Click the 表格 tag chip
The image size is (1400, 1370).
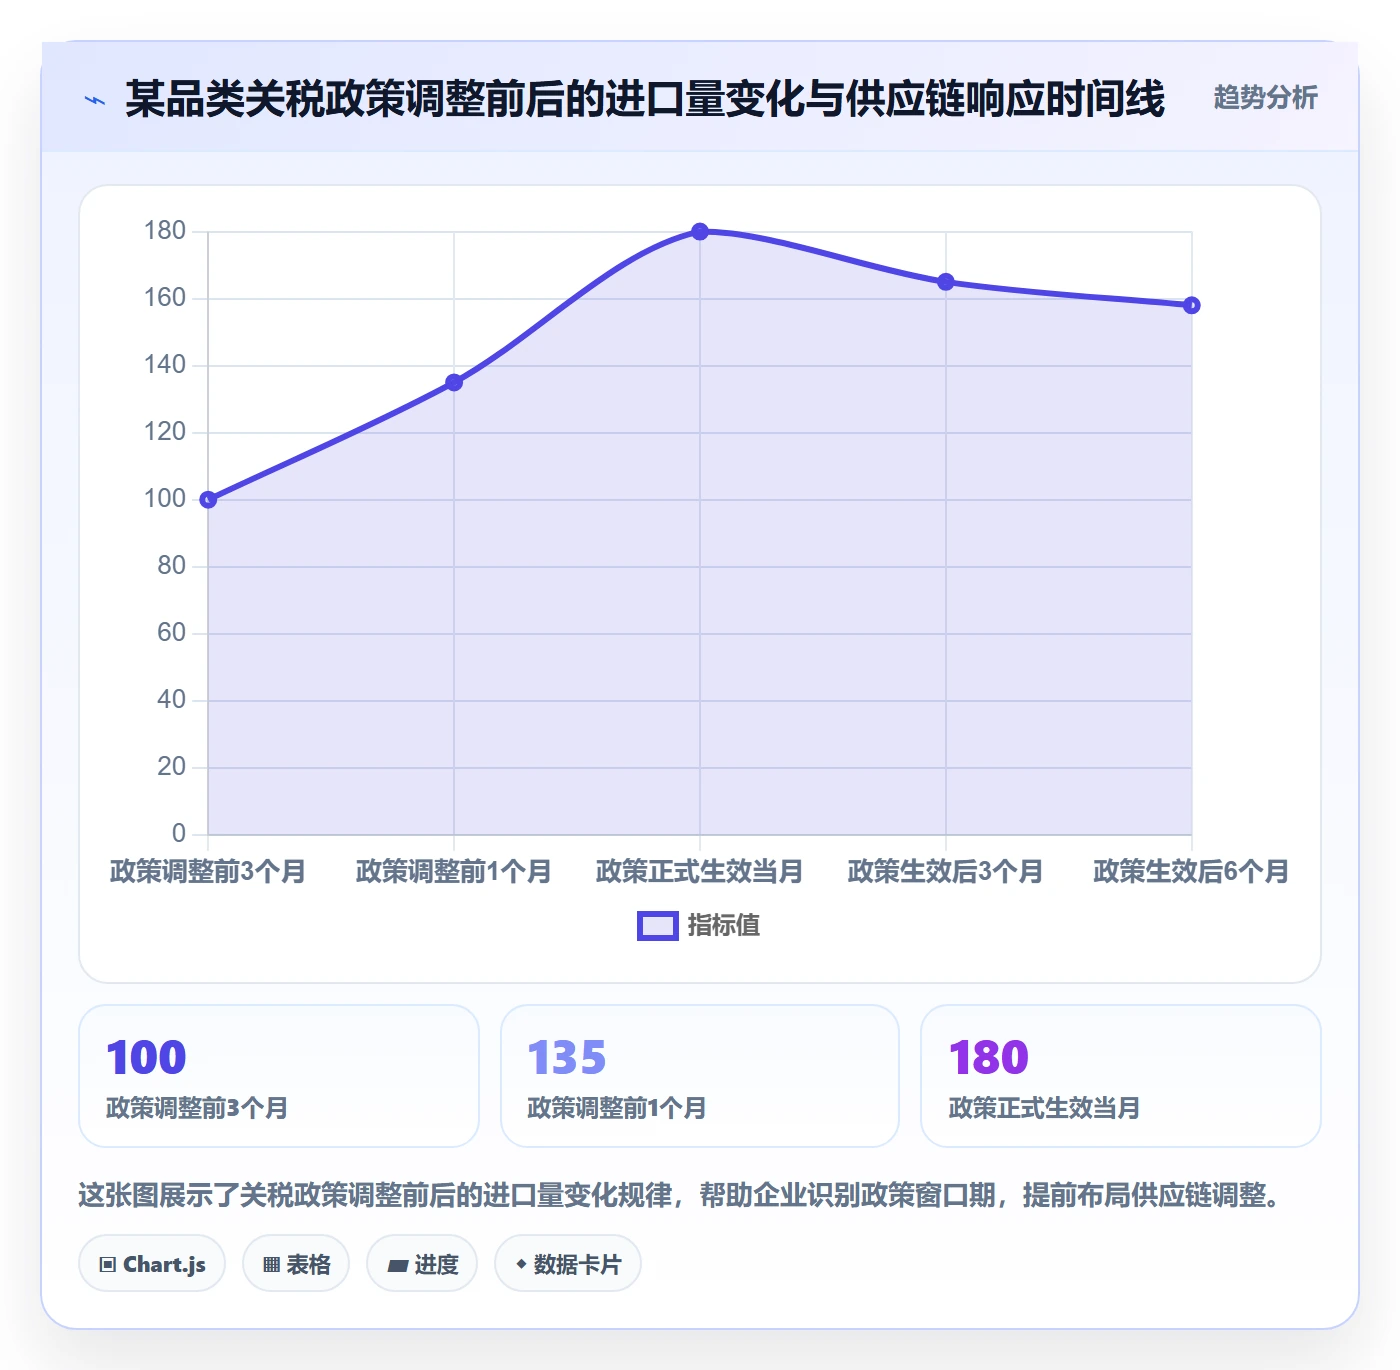(x=296, y=1264)
